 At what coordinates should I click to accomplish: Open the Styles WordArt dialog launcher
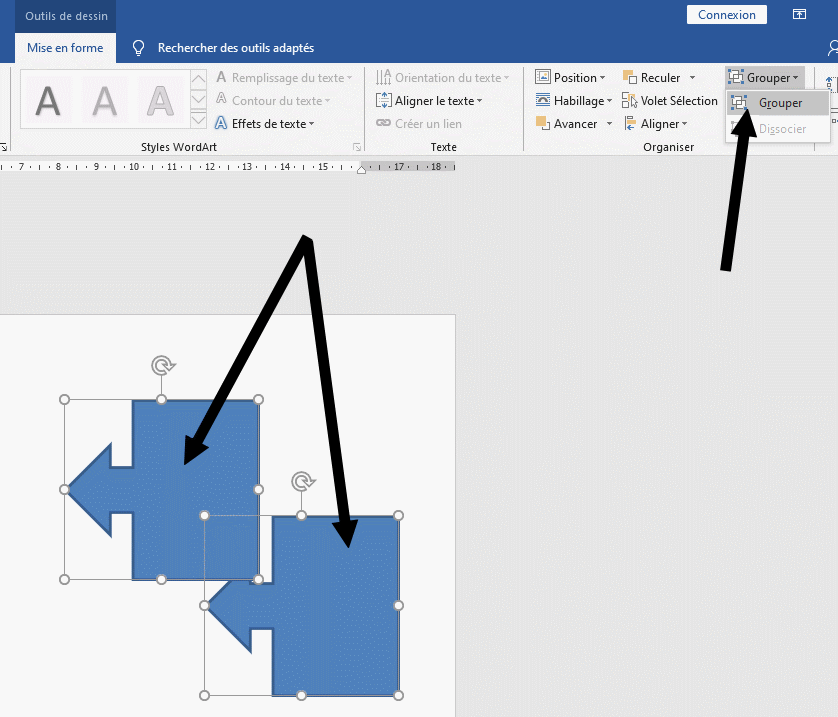tap(357, 147)
